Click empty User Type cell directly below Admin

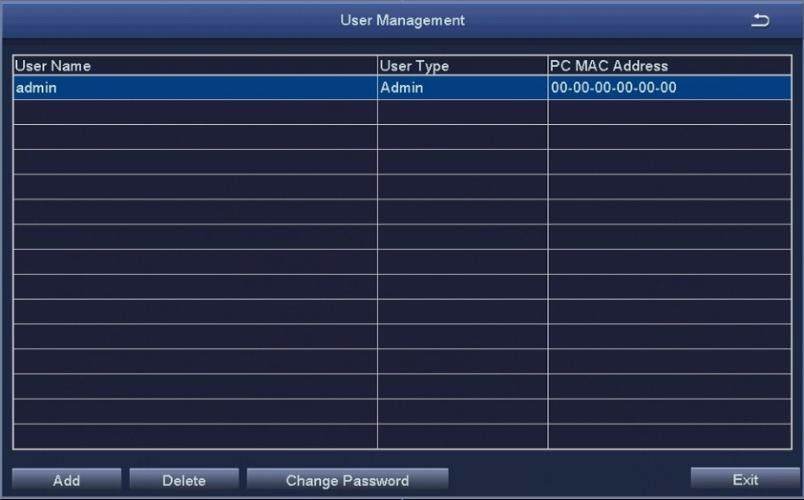pyautogui.click(x=462, y=112)
